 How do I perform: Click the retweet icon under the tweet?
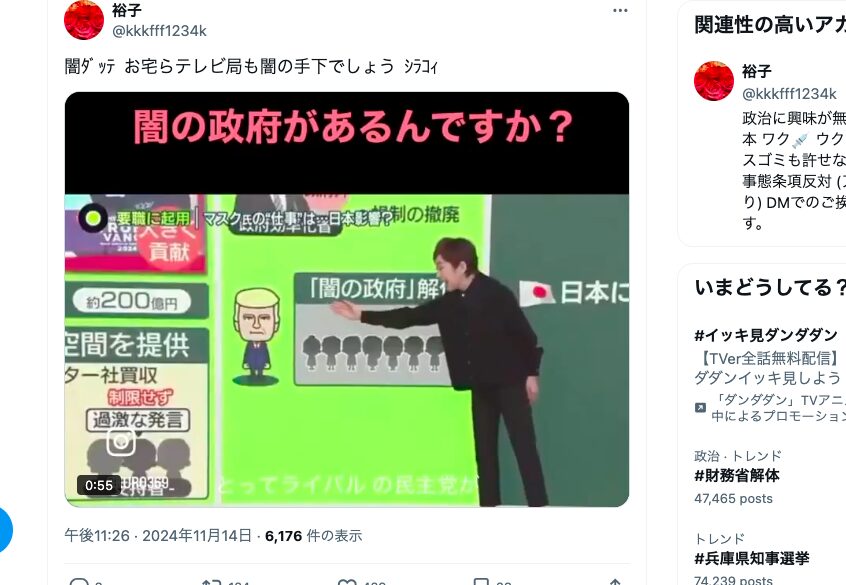coord(212,582)
